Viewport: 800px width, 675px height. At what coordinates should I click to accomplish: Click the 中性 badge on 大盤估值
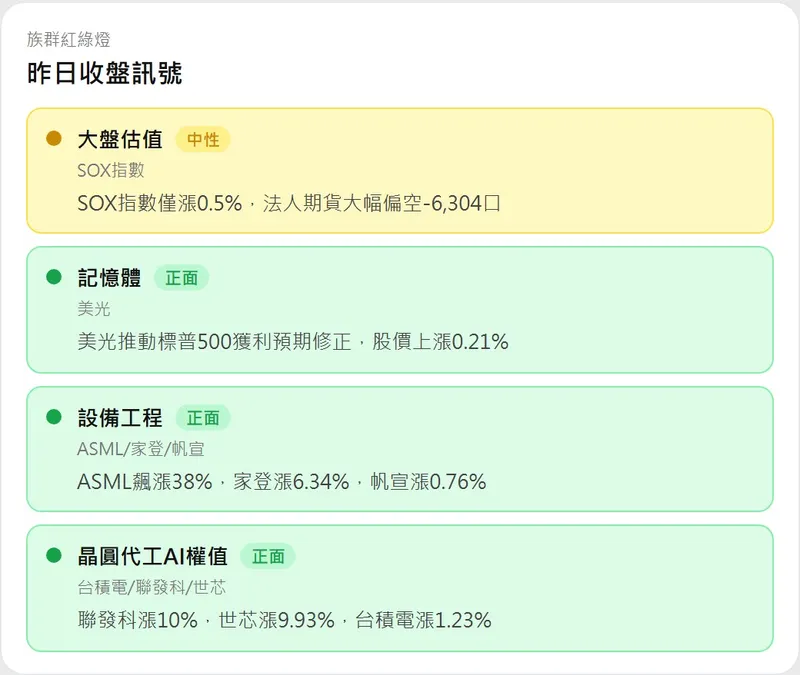203,140
